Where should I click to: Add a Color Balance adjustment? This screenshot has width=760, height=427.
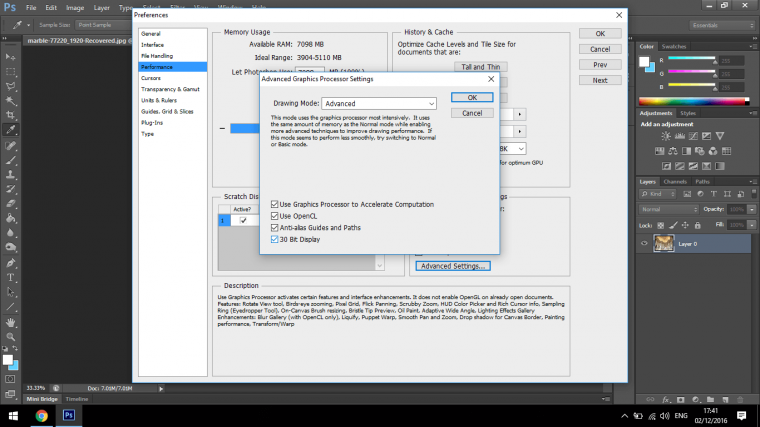(x=673, y=151)
